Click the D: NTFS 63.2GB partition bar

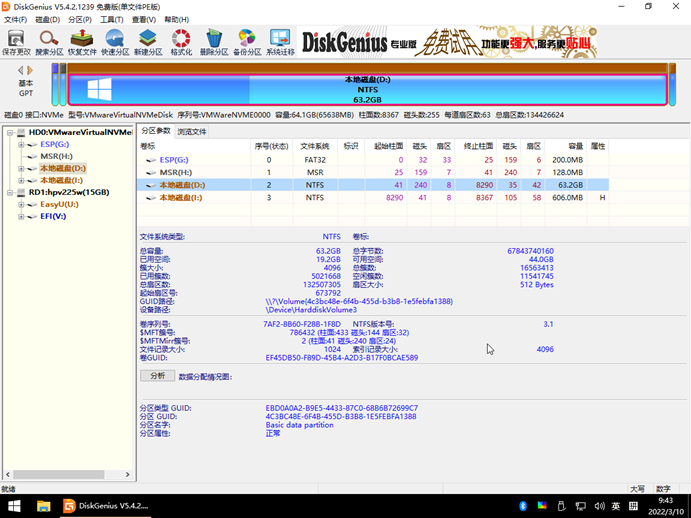tap(368, 89)
